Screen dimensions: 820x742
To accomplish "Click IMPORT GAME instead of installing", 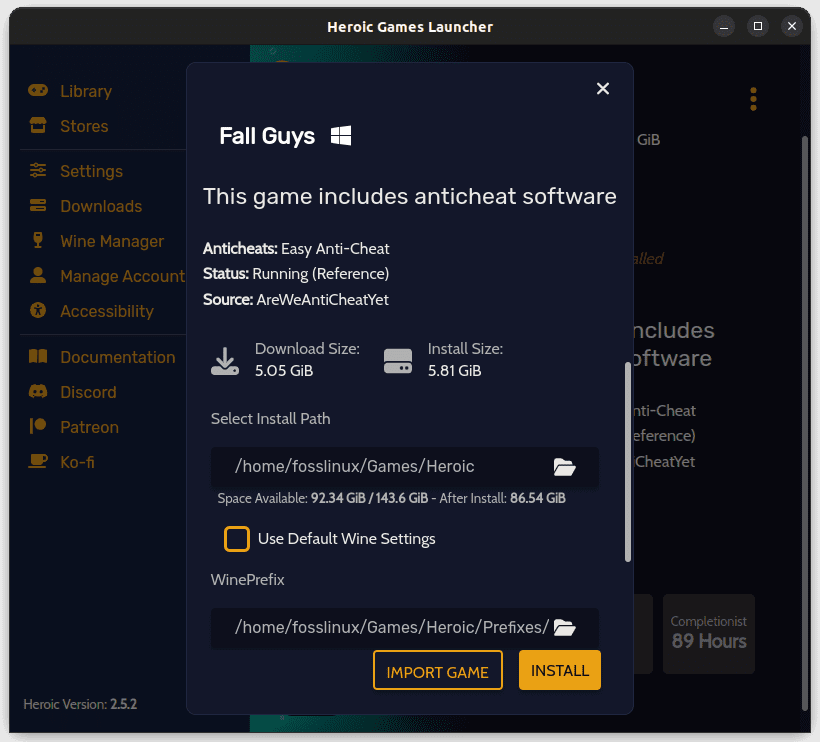I will 437,670.
